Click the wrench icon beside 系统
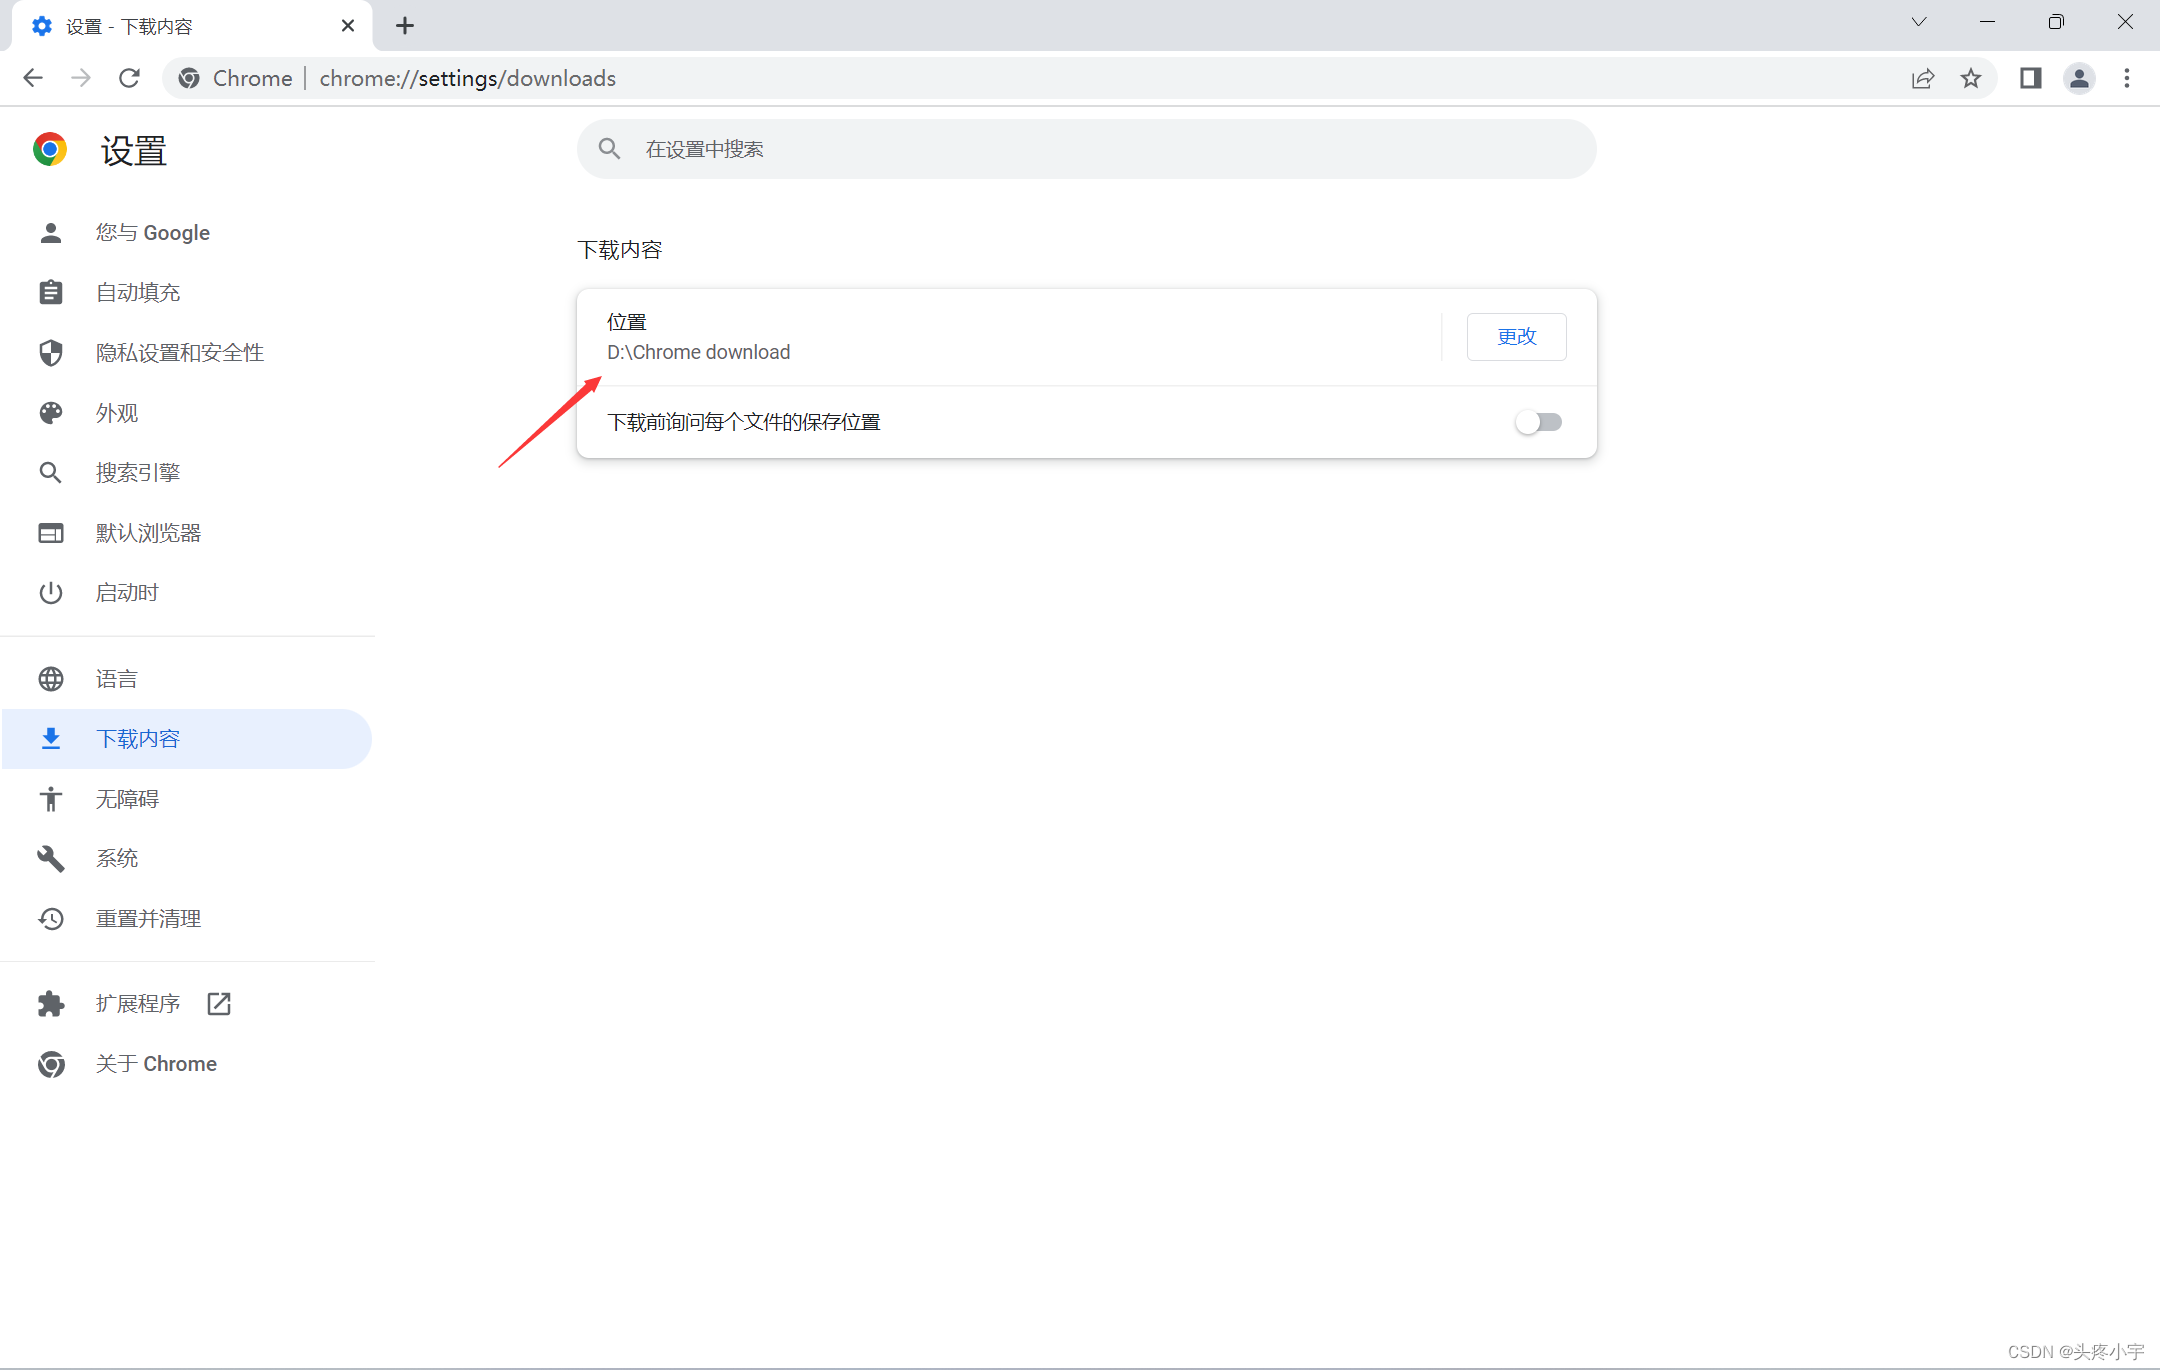 [x=50, y=859]
